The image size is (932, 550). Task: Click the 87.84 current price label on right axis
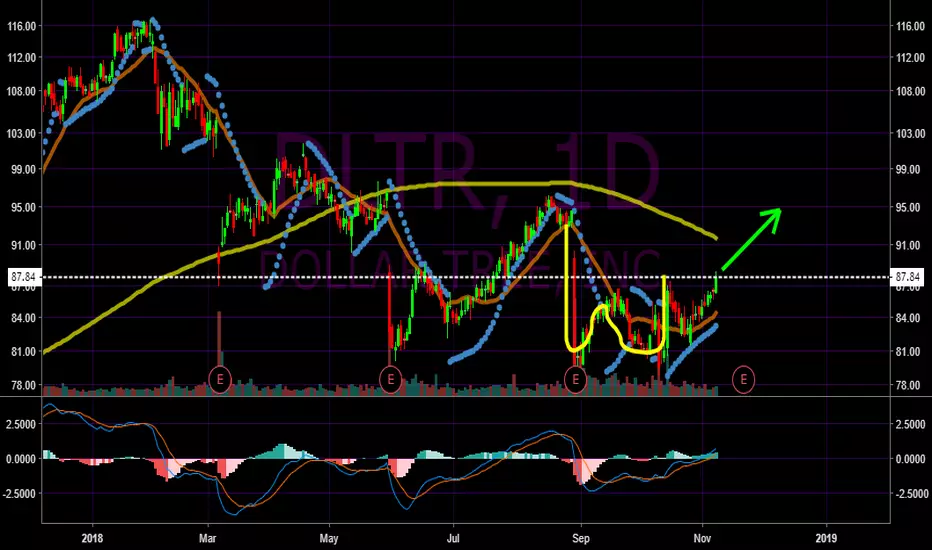908,277
